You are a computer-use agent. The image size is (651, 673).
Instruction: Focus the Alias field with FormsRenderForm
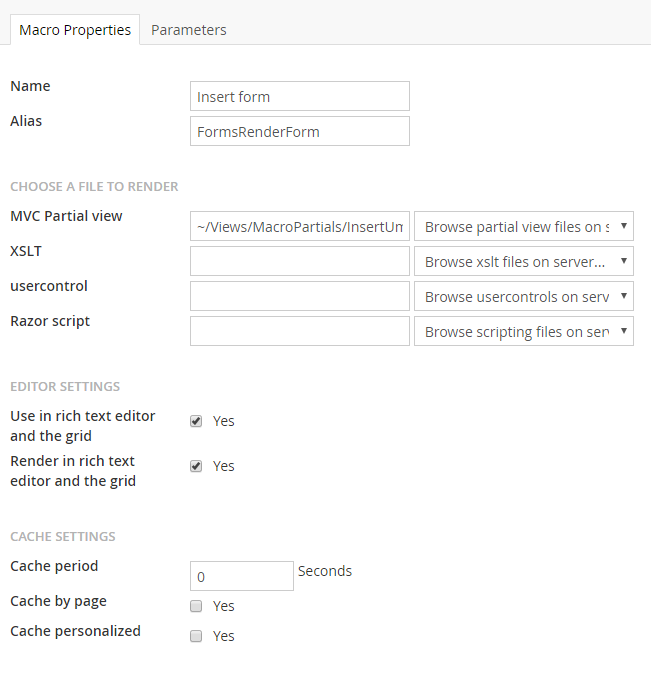(299, 131)
